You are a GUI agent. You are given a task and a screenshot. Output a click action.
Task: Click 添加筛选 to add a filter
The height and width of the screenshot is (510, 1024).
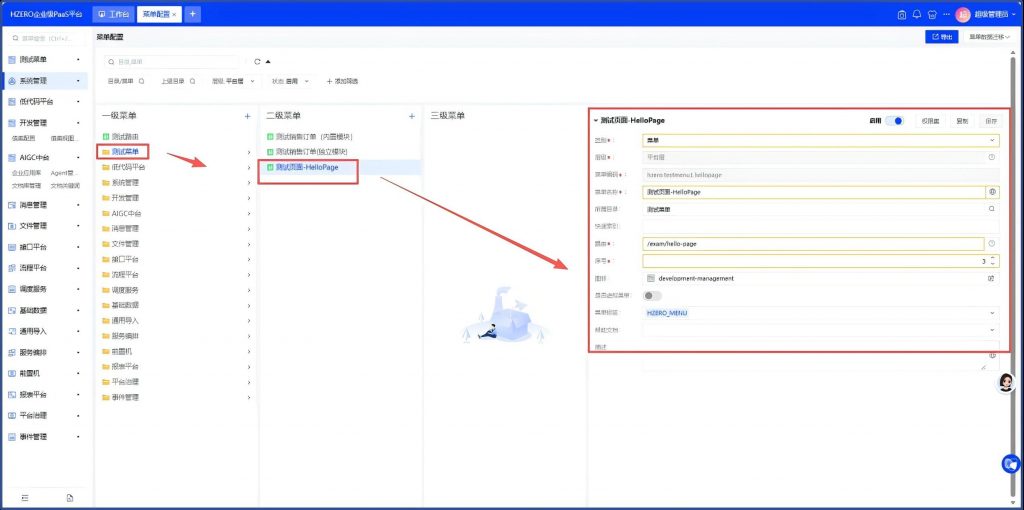point(341,81)
